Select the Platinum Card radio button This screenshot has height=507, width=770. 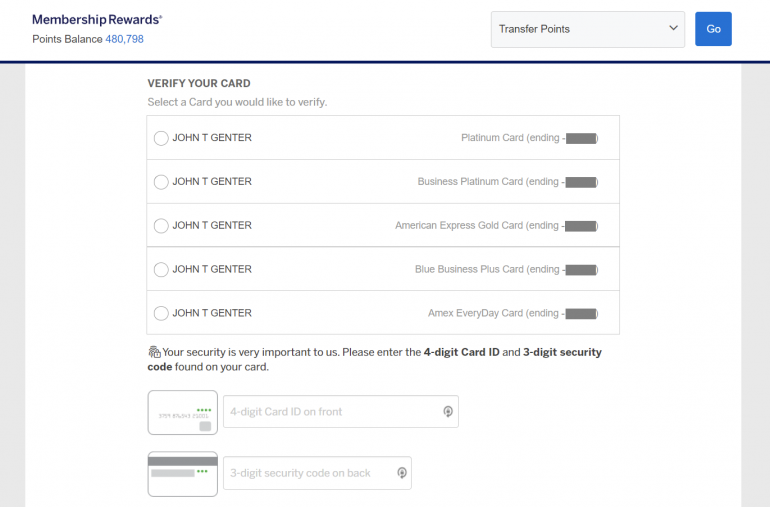(x=161, y=138)
